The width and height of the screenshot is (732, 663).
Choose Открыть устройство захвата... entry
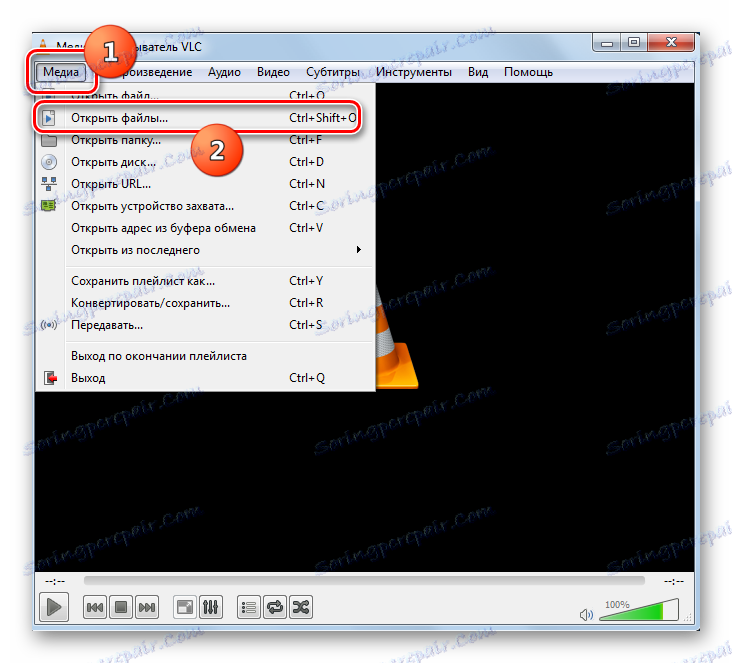205,205
